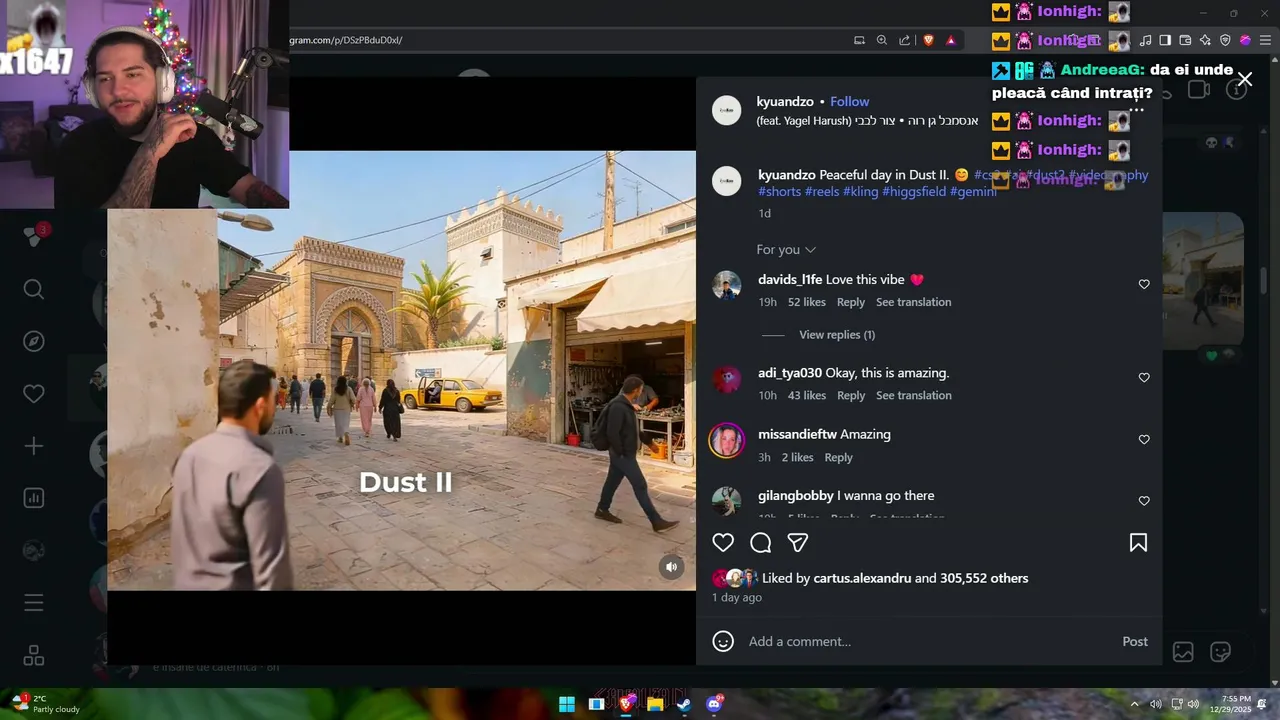
Task: Open Steam from the taskbar
Action: [683, 704]
